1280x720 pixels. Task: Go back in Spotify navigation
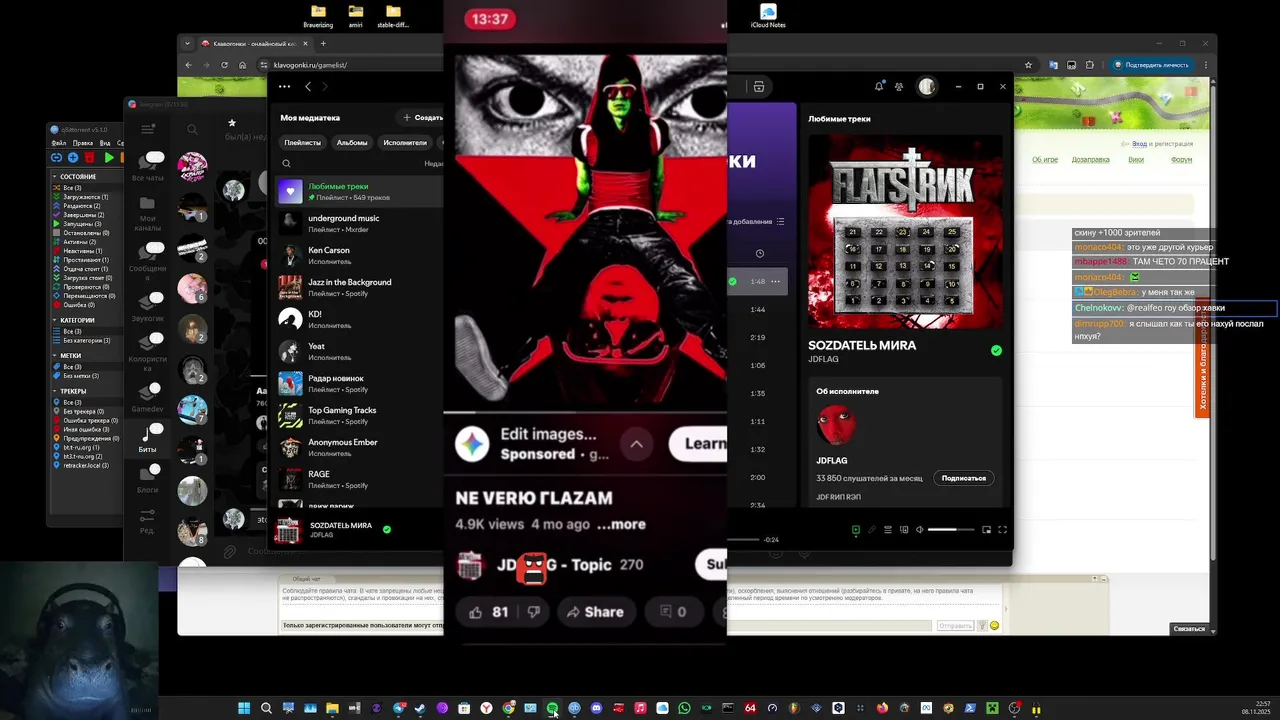click(308, 87)
